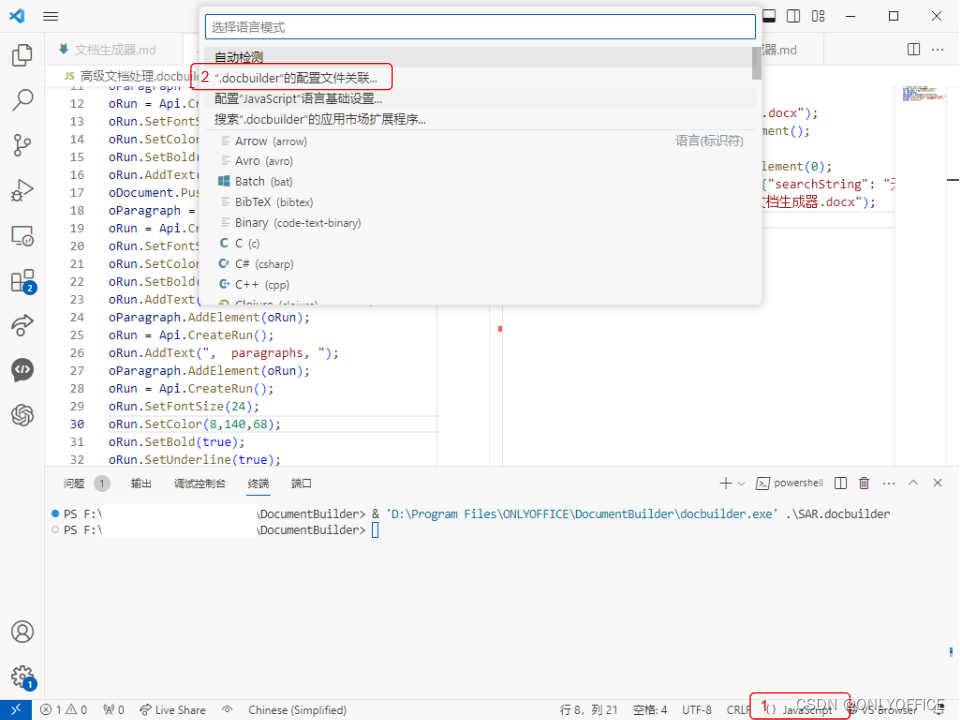The height and width of the screenshot is (720, 960).
Task: Open notifications bell in status bar
Action: pos(940,710)
